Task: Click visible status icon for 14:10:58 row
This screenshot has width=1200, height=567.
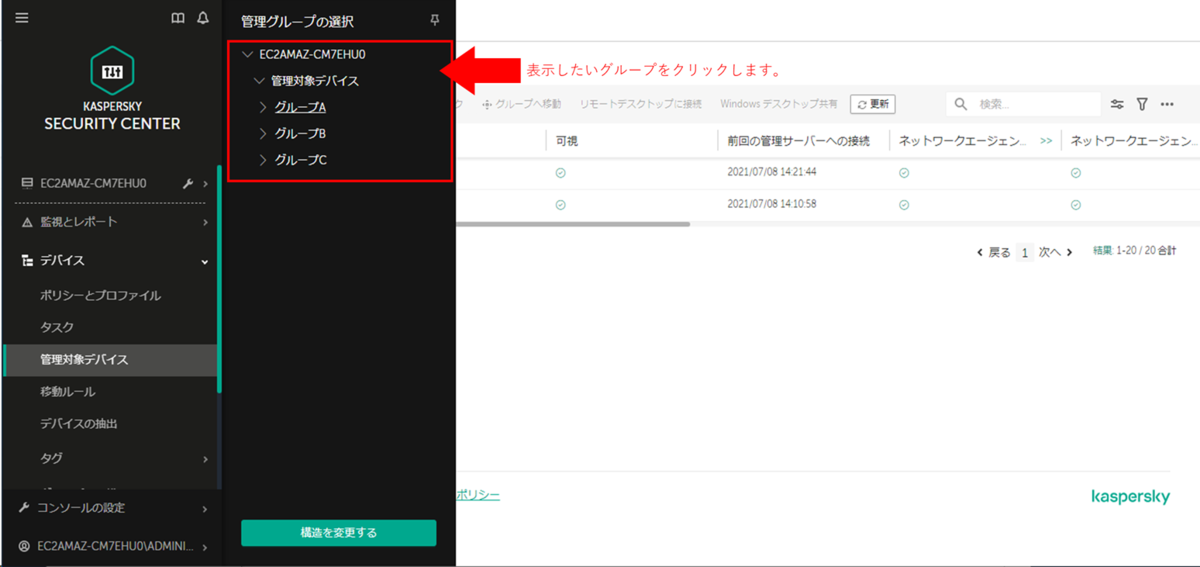Action: pos(561,204)
